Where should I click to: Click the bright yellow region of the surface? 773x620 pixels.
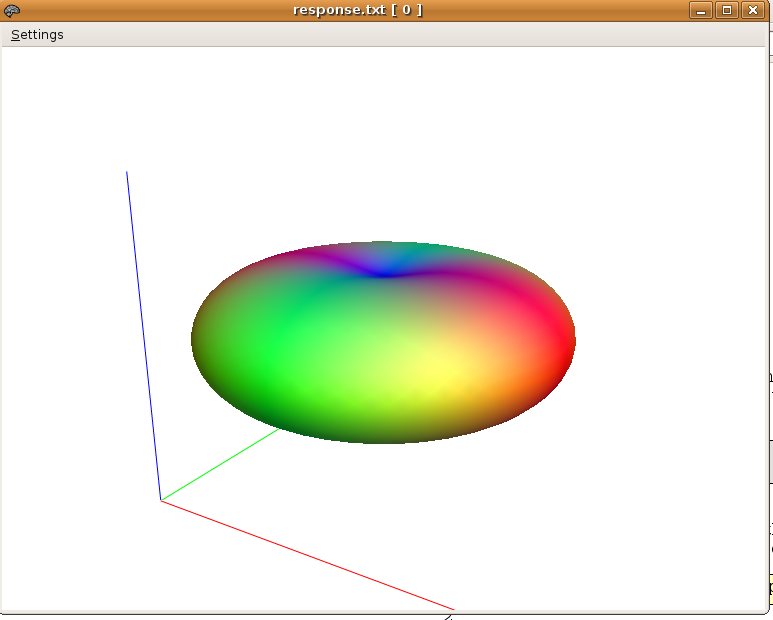(440, 375)
